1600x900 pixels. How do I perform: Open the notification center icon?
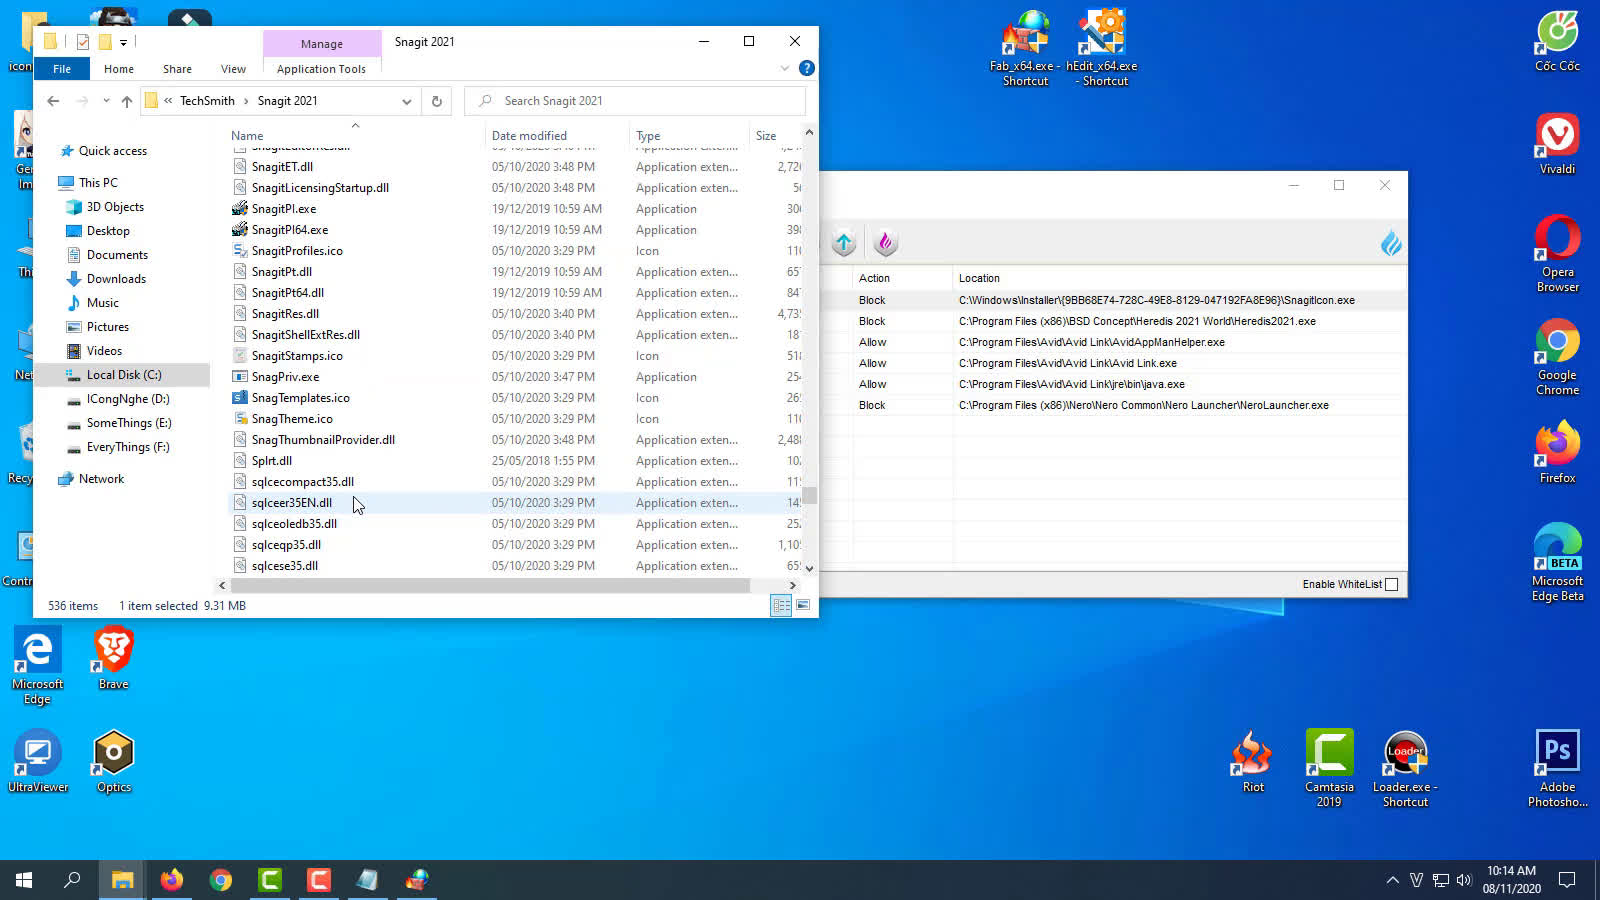pos(1567,880)
